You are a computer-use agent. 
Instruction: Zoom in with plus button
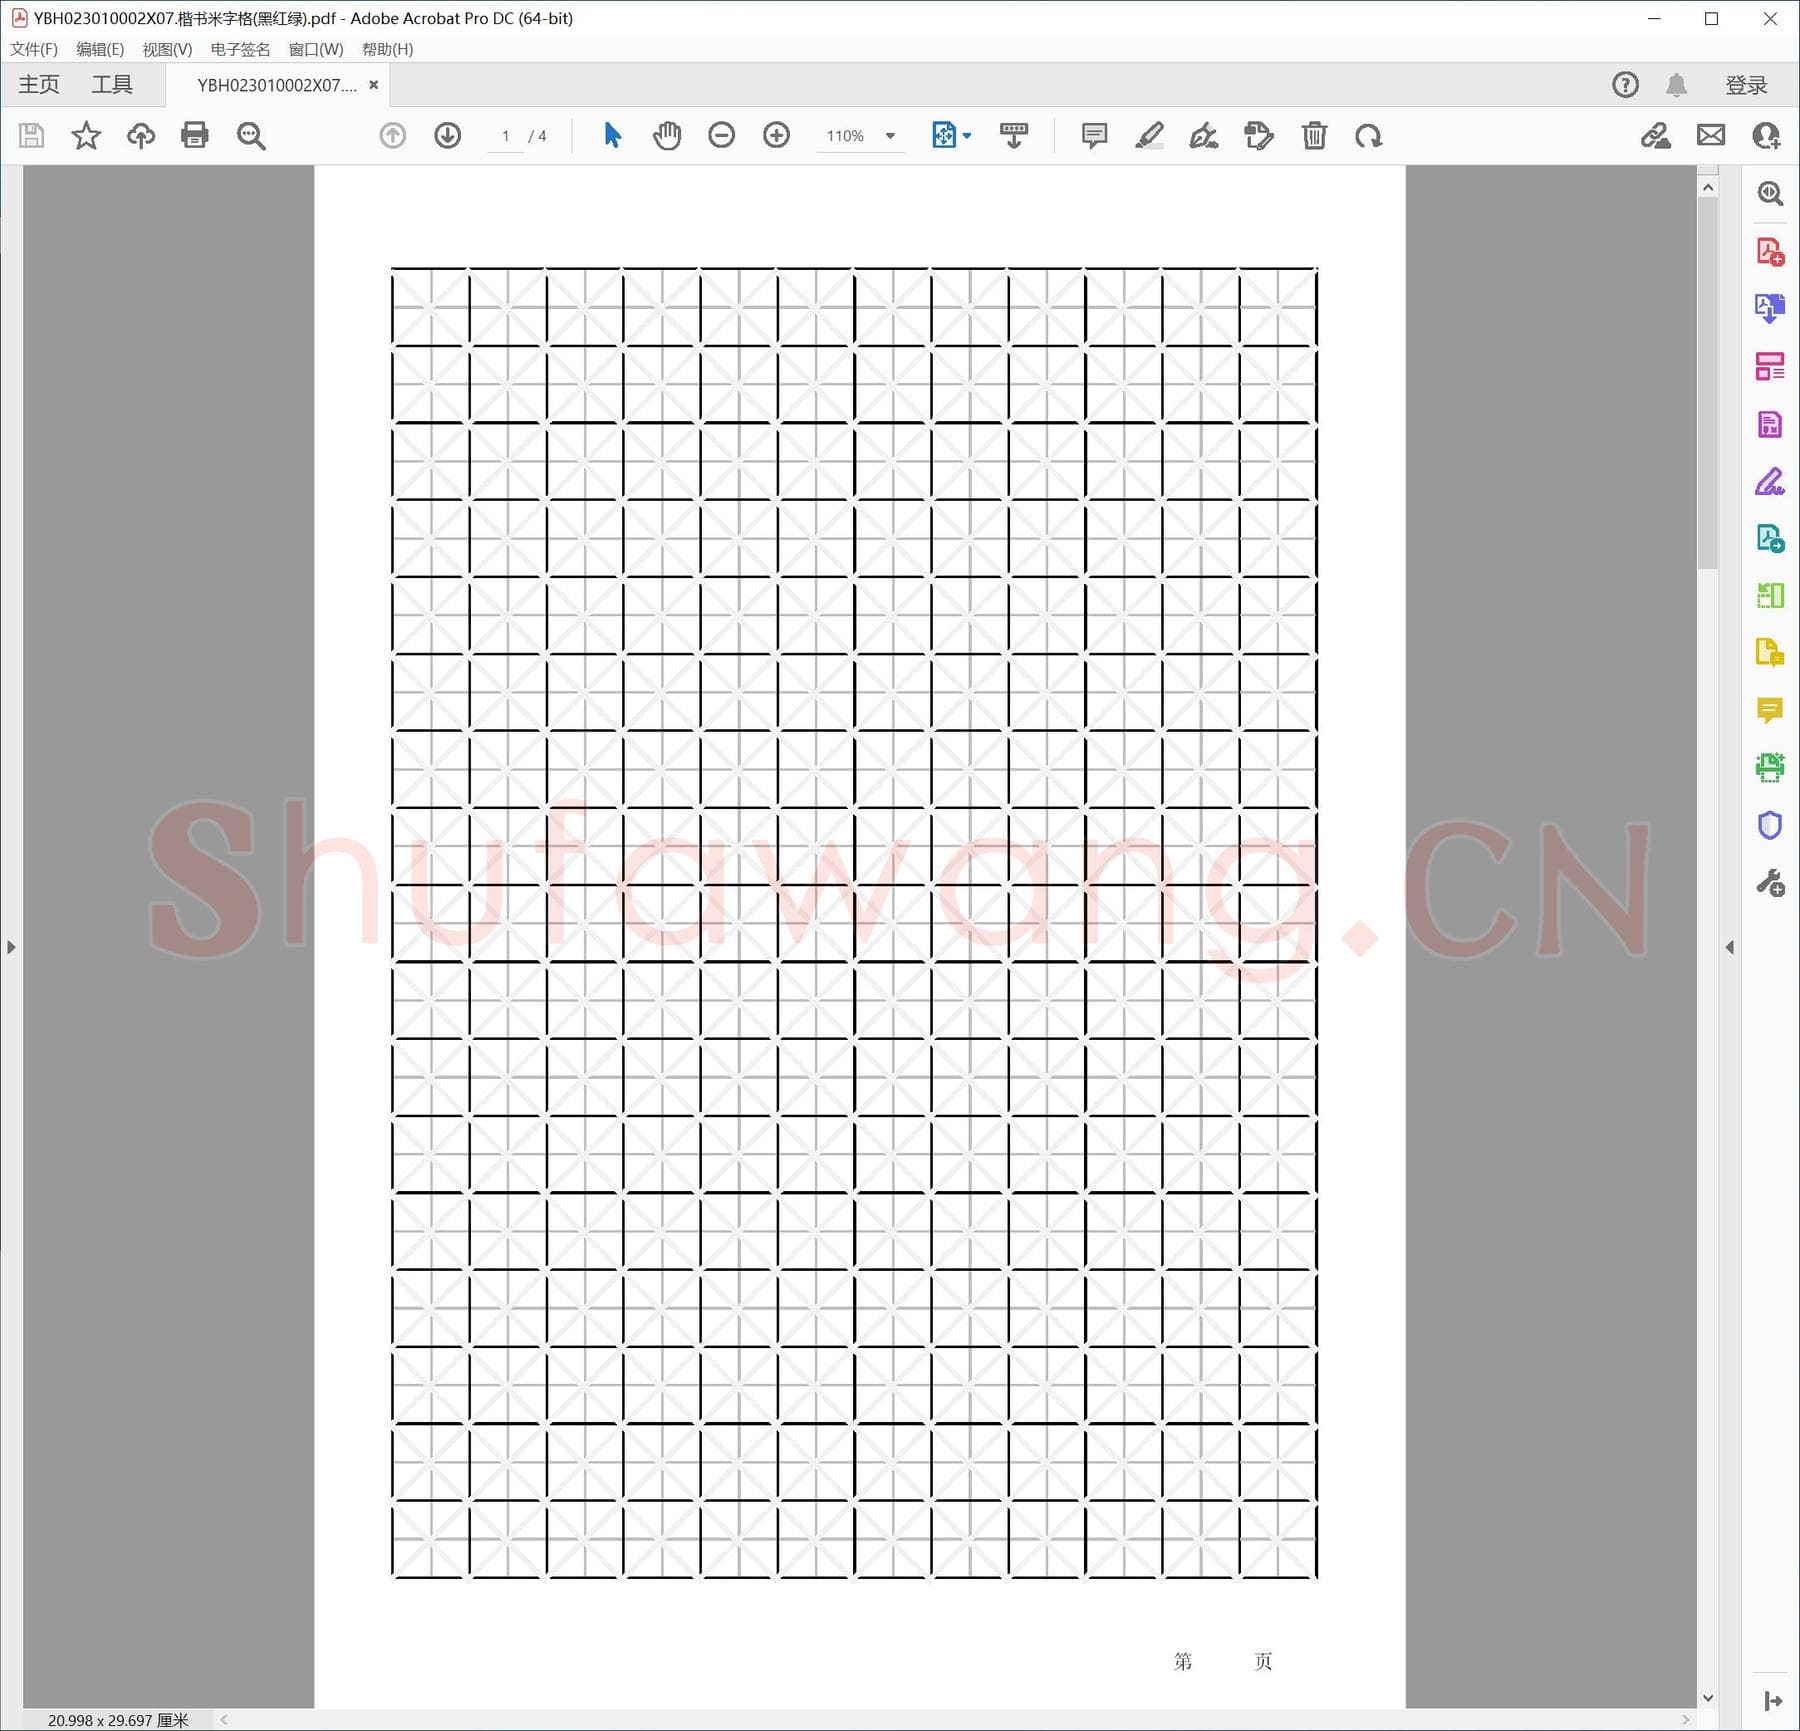coord(776,135)
